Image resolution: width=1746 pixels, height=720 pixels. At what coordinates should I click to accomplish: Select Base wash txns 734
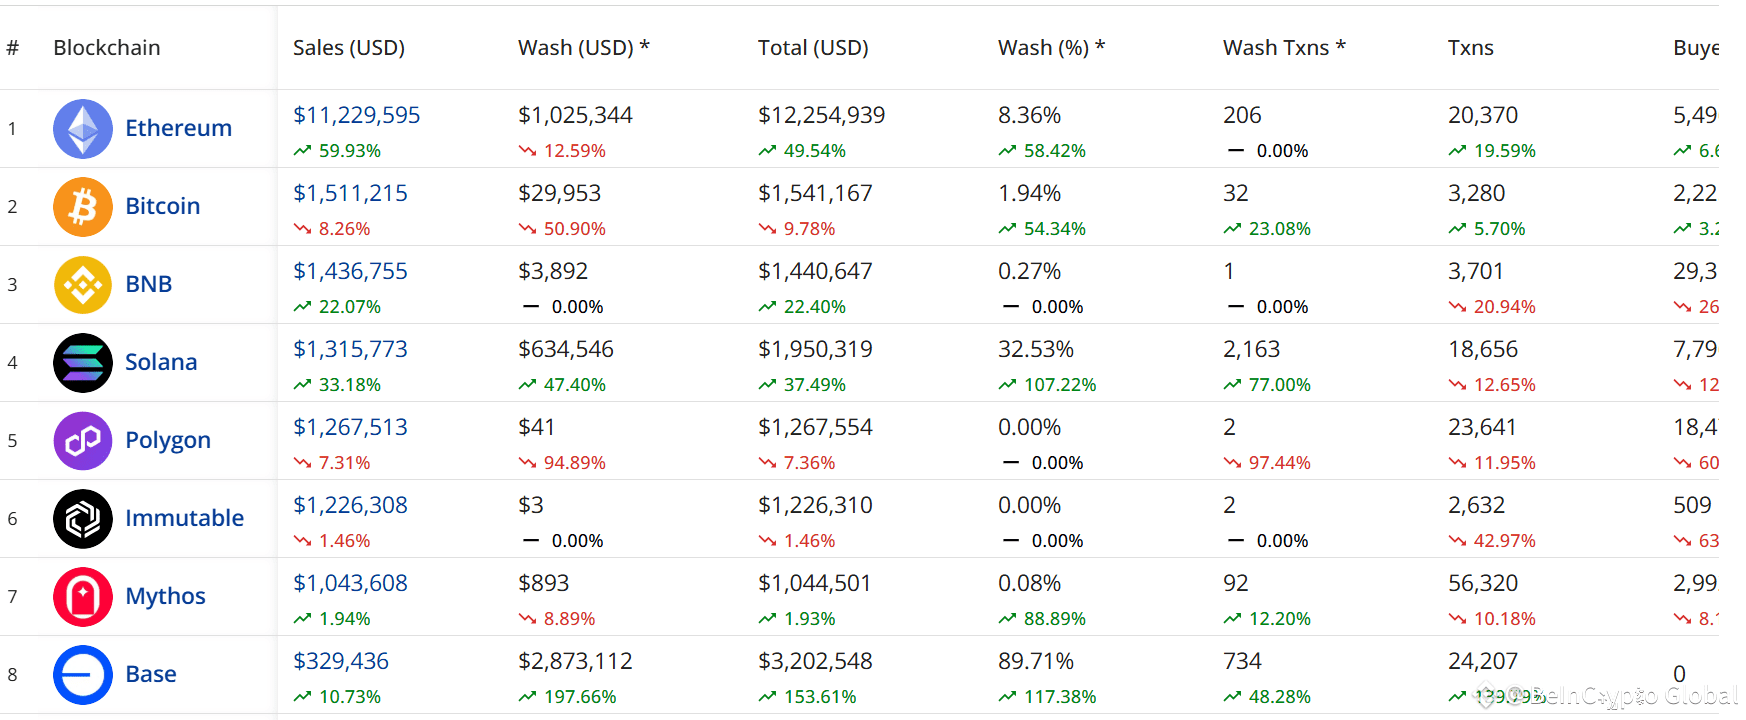coord(1243,661)
